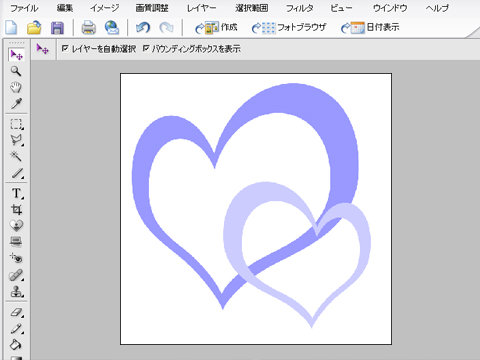Open the ヘルプ menu

pos(437,8)
